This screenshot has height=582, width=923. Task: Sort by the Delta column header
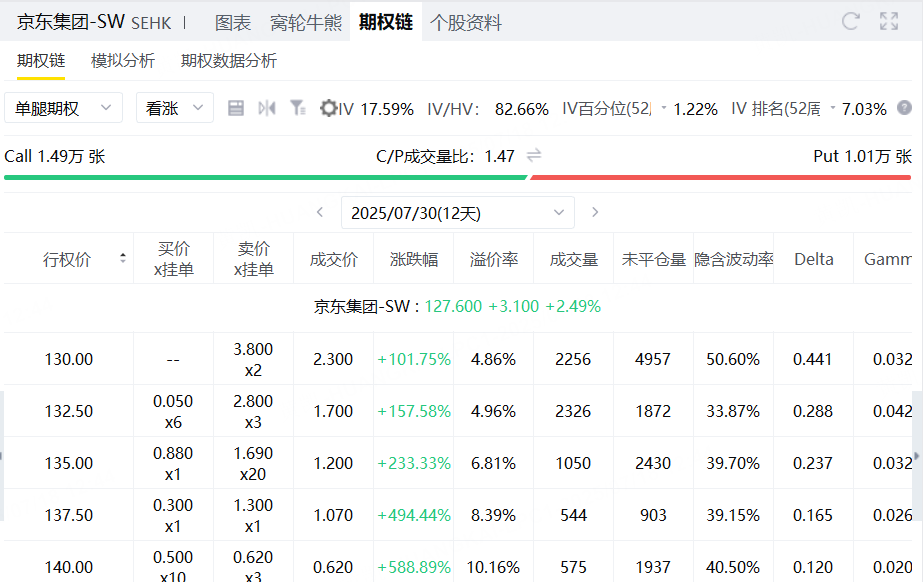click(814, 259)
